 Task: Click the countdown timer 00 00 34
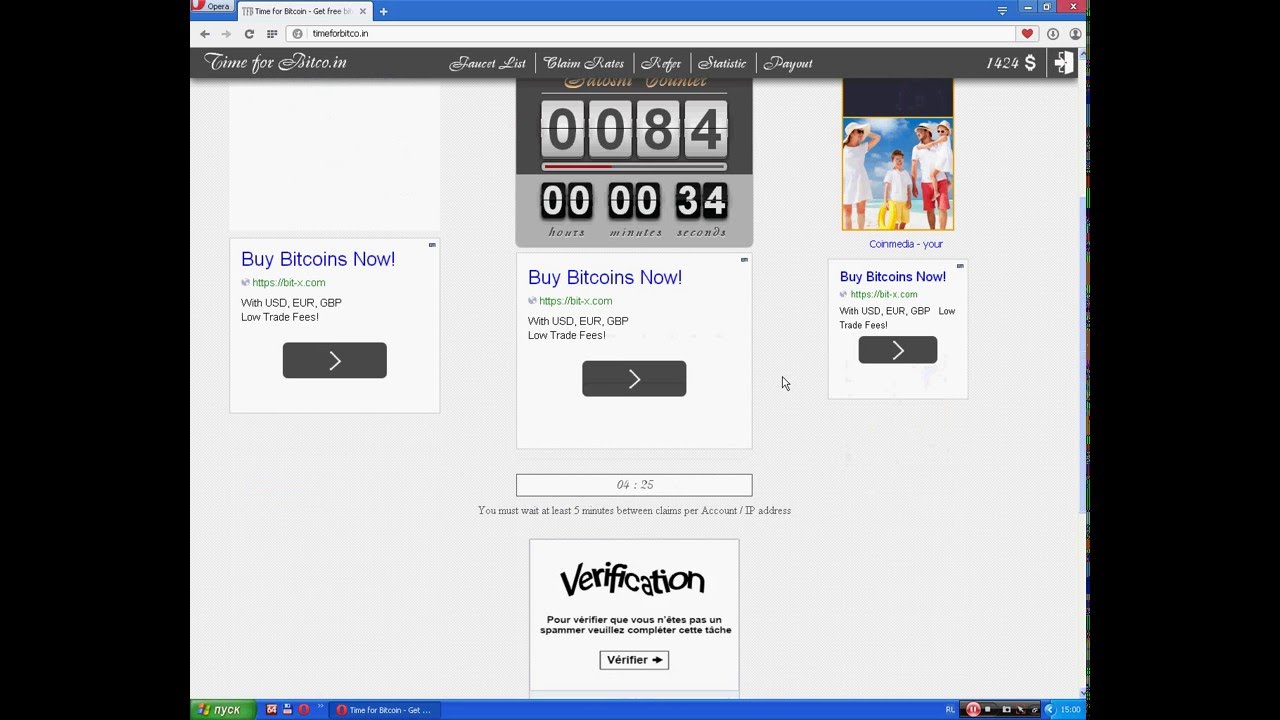(x=634, y=201)
